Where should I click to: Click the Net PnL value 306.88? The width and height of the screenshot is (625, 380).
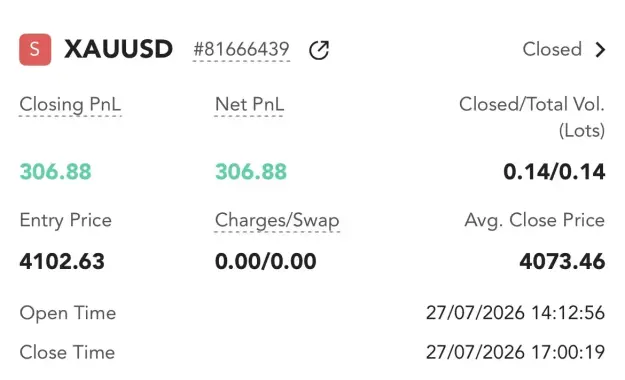(251, 172)
